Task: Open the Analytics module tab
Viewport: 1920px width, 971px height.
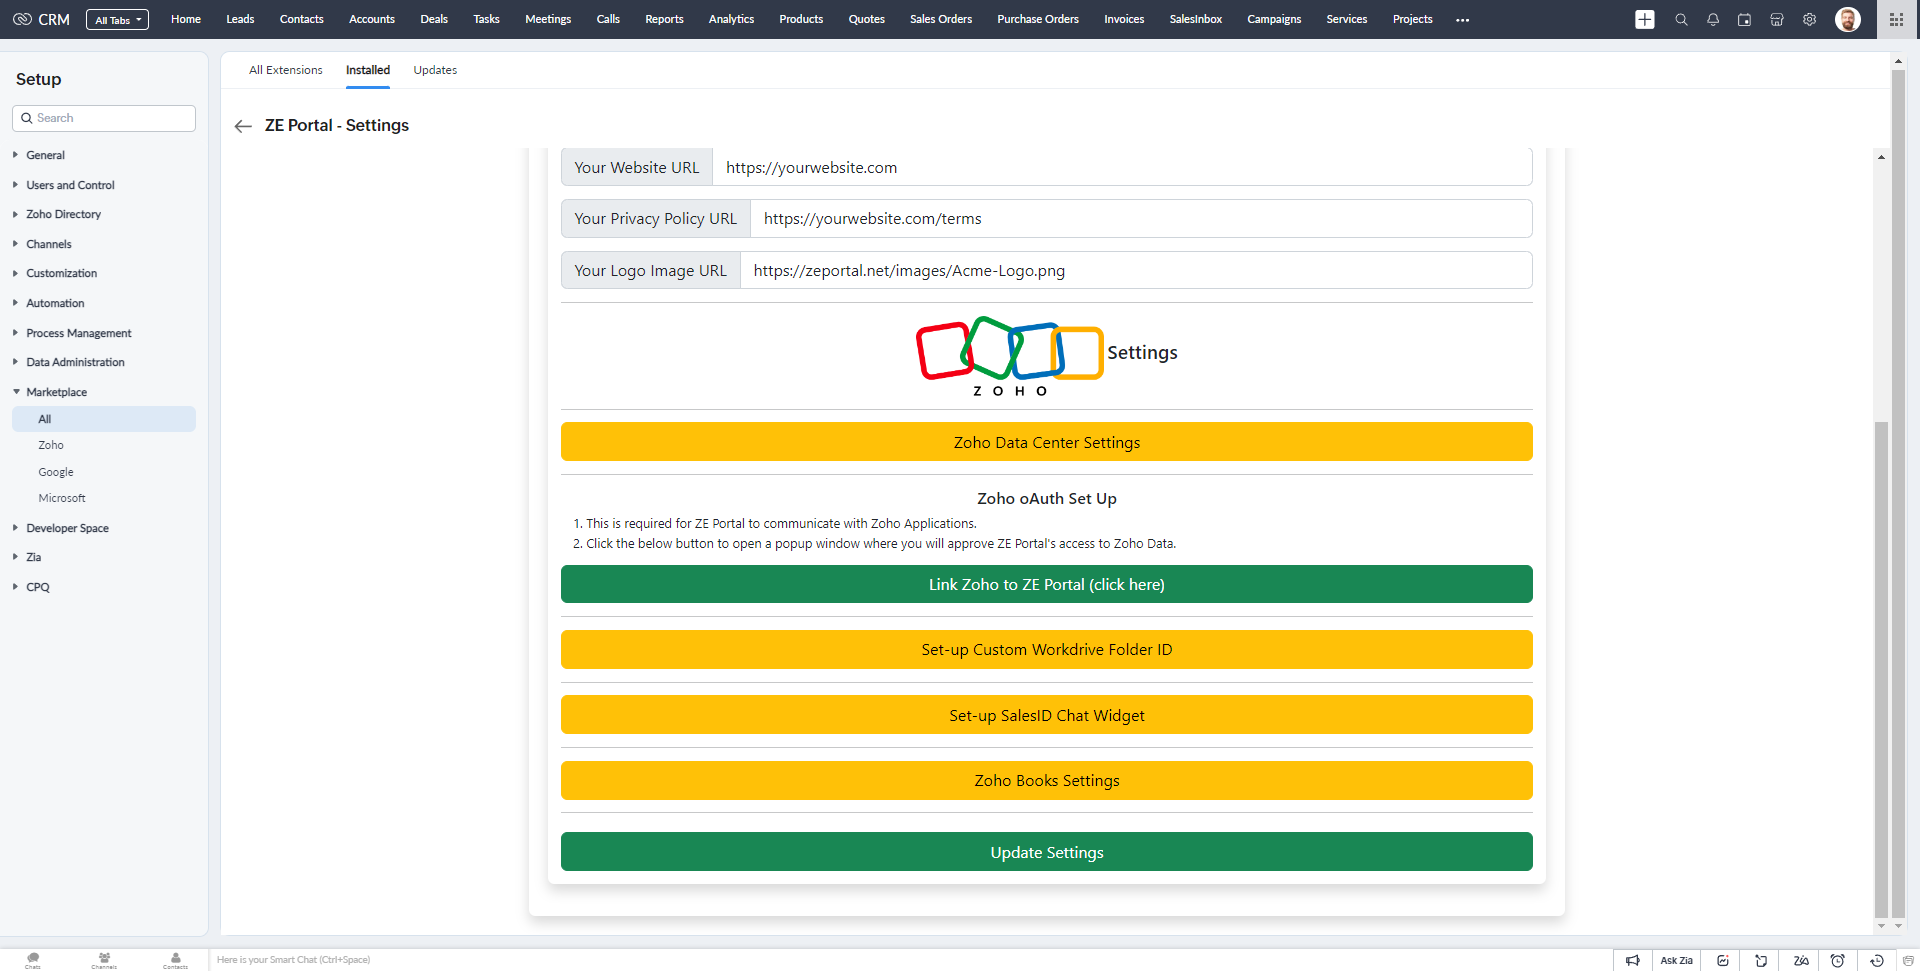Action: (731, 19)
